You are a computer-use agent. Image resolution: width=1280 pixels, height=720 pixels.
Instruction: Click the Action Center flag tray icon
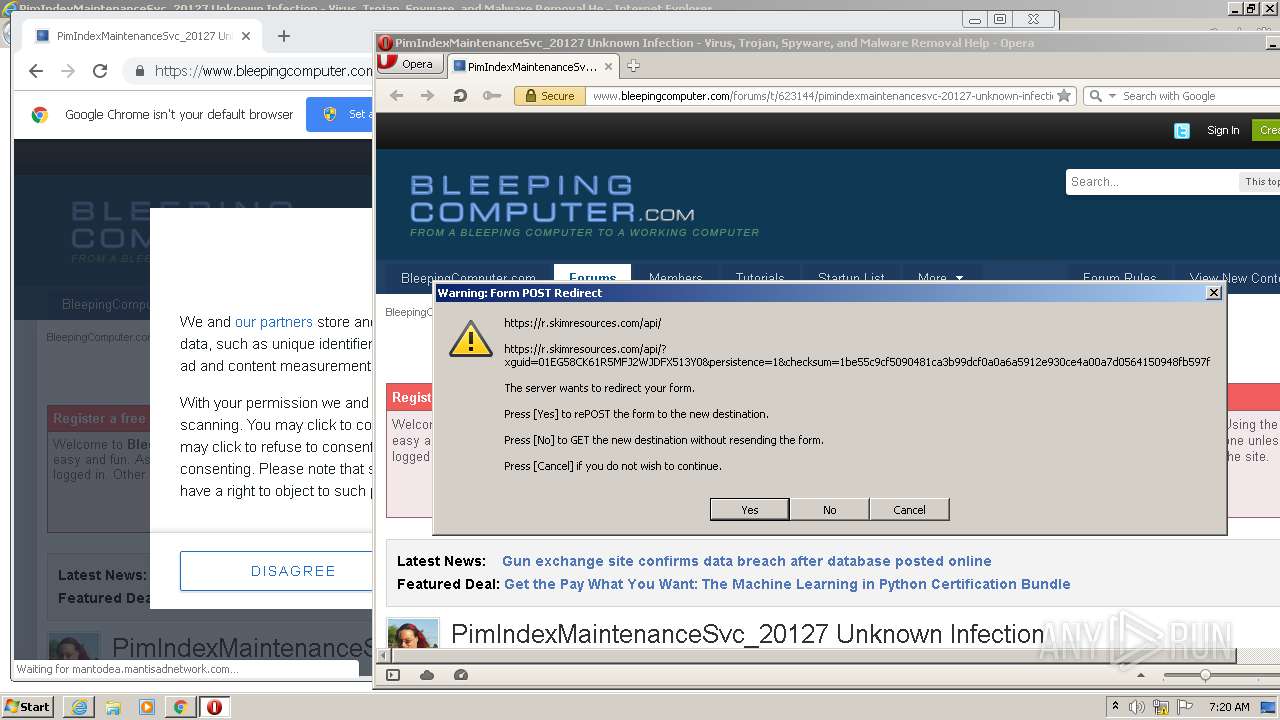click(1185, 707)
